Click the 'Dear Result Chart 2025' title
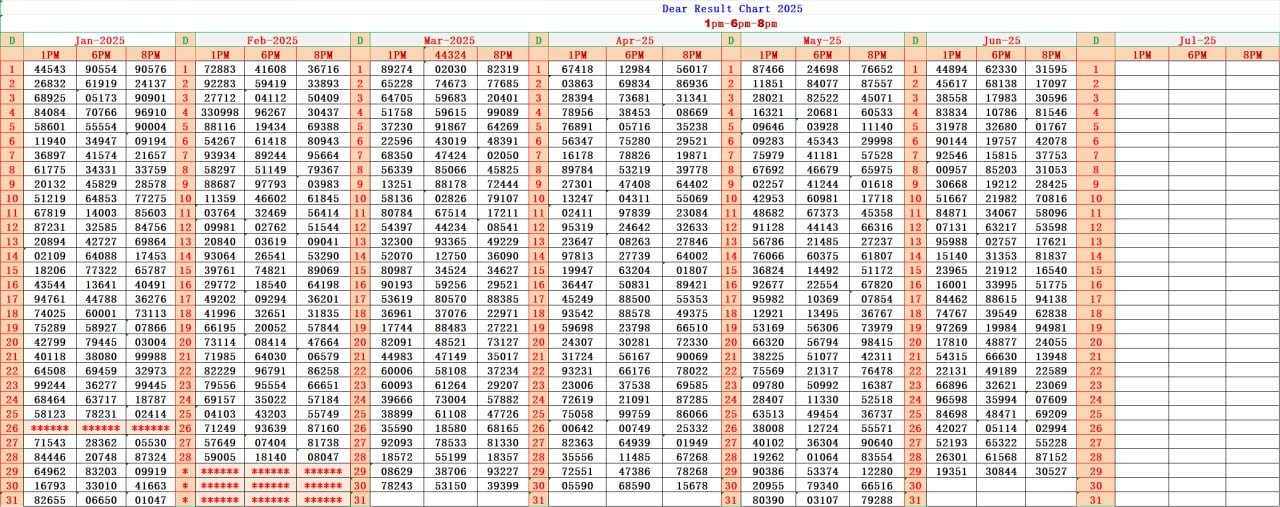Screen dimensions: 1280x507 point(732,8)
